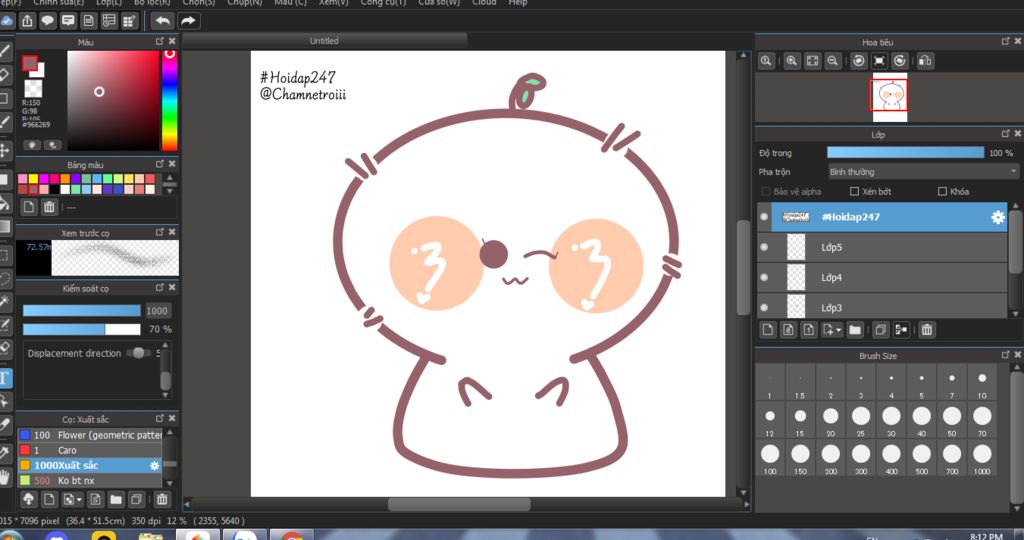1024x540 pixels.
Task: Hide the Lớp3 layer
Action: (764, 307)
